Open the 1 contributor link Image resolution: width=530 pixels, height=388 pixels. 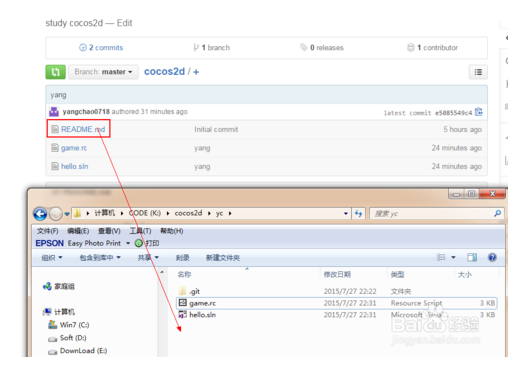click(432, 48)
